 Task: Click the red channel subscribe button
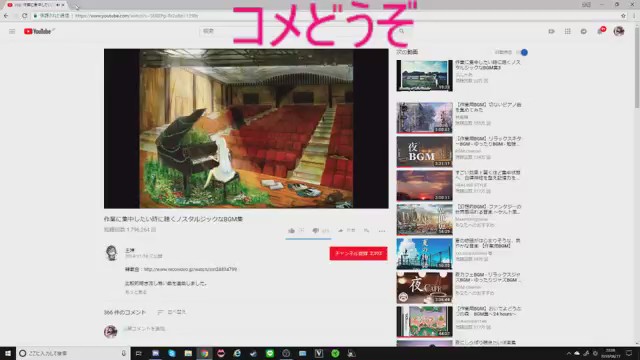point(358,253)
